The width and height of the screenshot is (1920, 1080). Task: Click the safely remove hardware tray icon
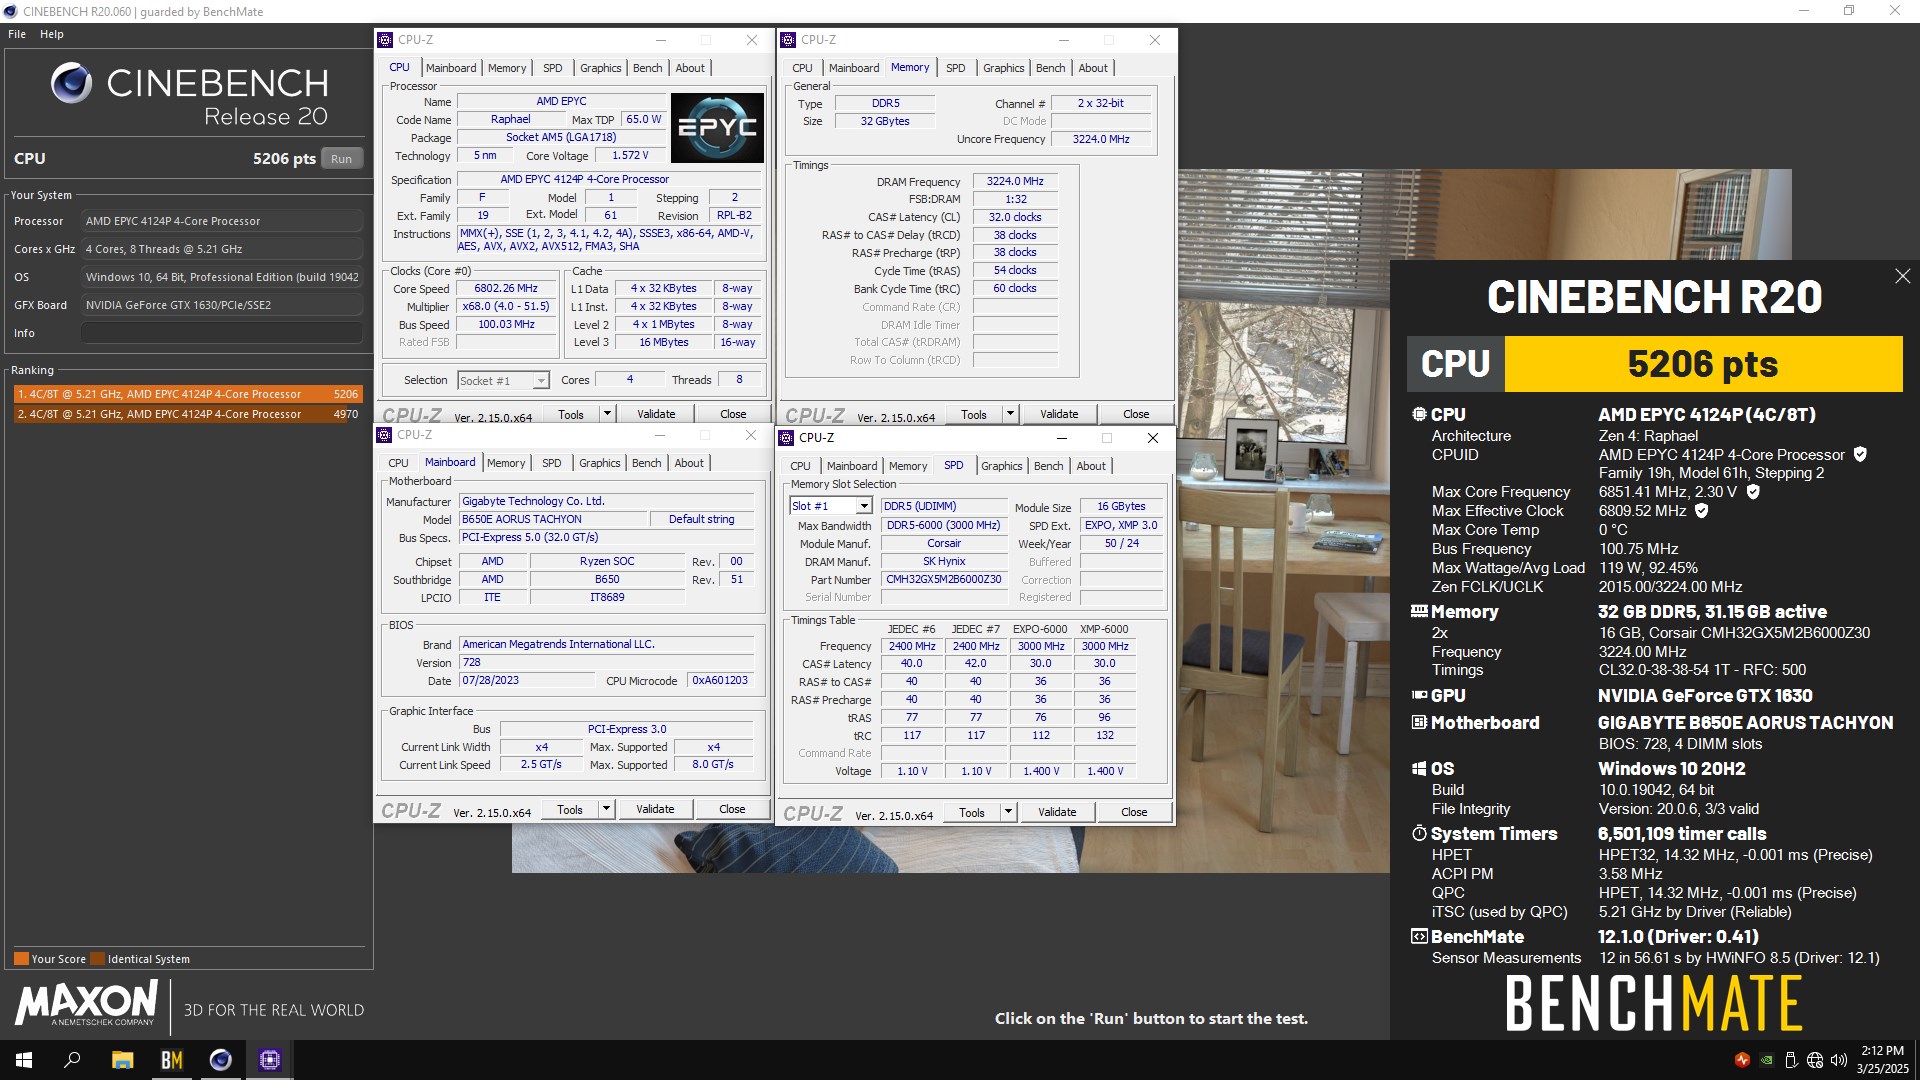[x=1791, y=1060]
